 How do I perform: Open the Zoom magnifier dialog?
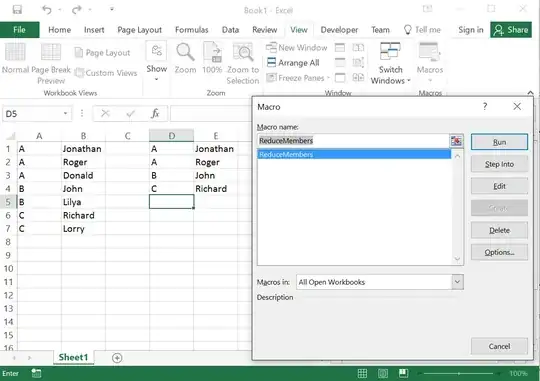click(x=185, y=59)
